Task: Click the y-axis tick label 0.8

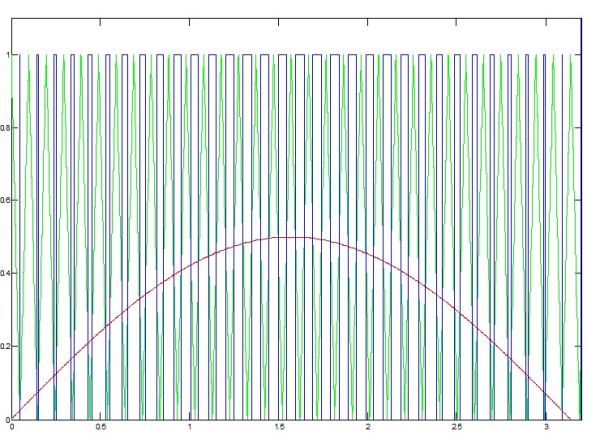Action: pyautogui.click(x=4, y=128)
